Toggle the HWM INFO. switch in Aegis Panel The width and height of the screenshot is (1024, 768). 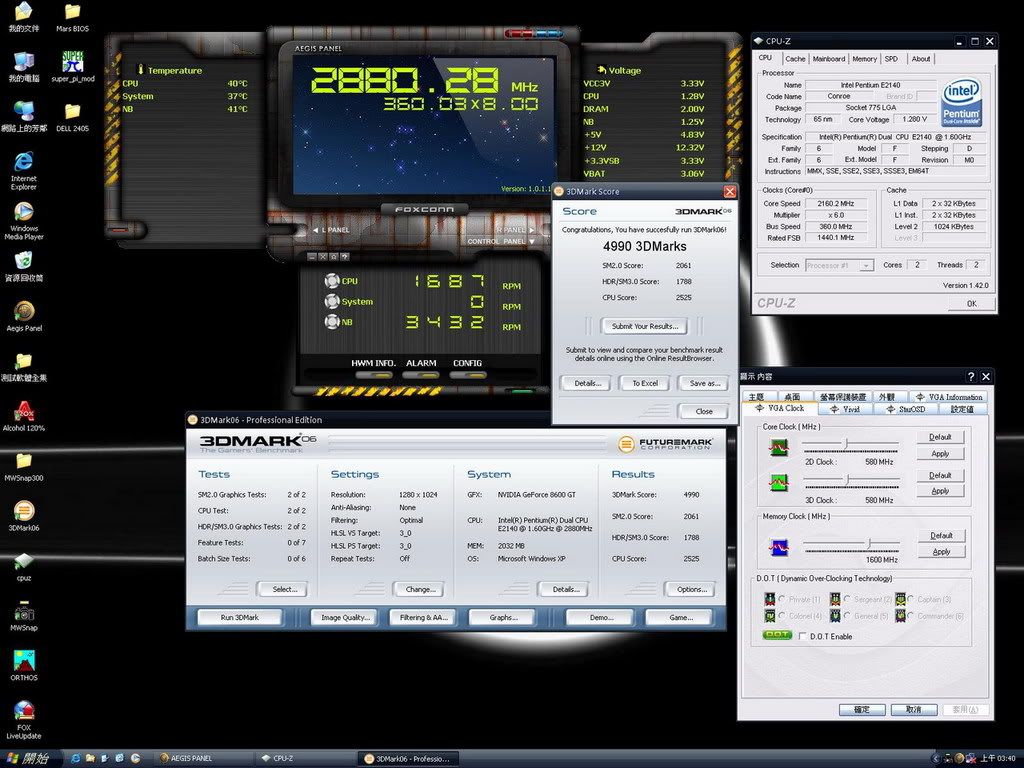374,376
